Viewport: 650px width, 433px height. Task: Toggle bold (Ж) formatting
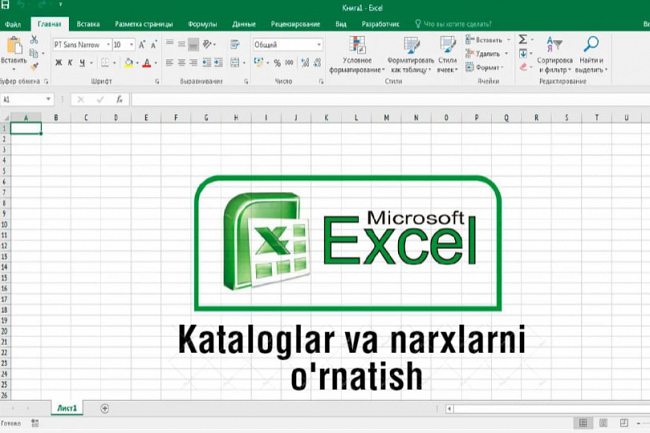click(x=58, y=63)
